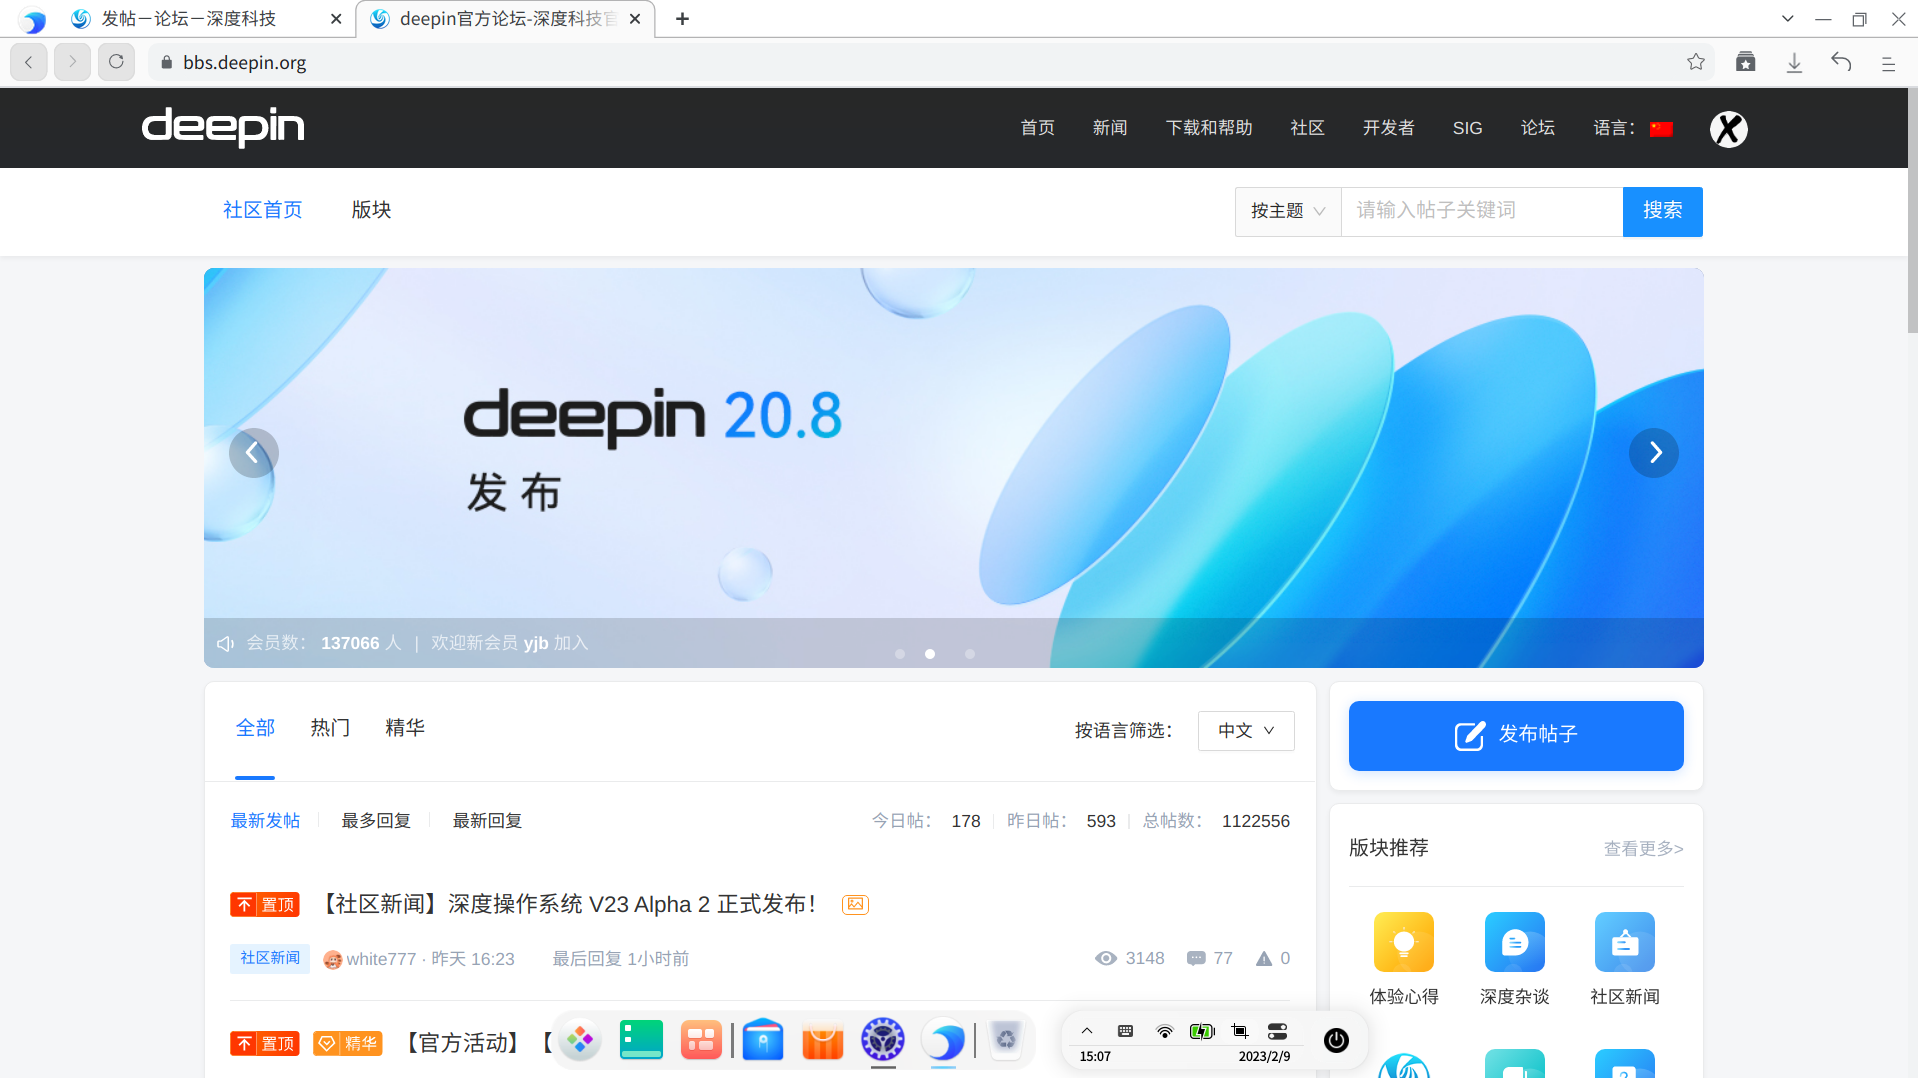Image resolution: width=1918 pixels, height=1078 pixels.
Task: Open the browser downloads icon
Action: click(x=1794, y=62)
